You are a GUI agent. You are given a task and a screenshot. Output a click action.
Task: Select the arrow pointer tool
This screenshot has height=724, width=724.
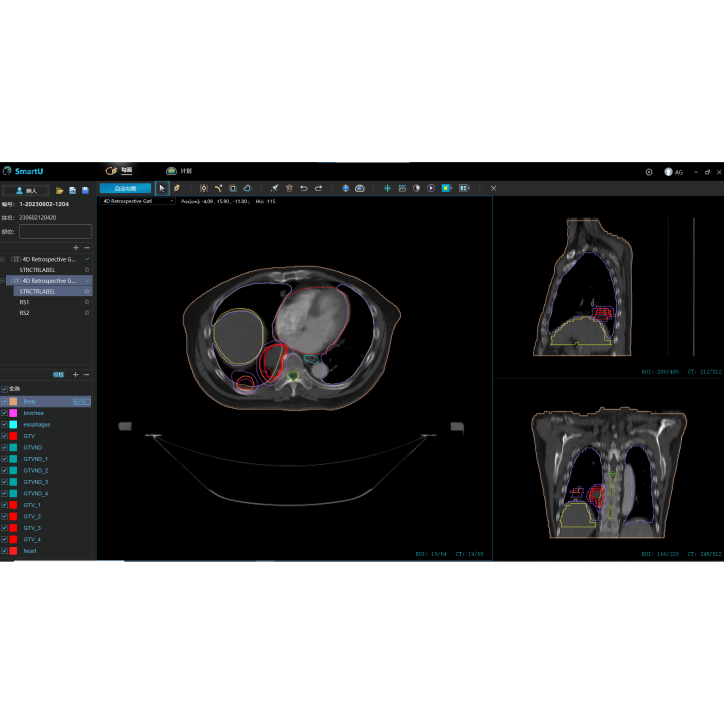click(x=162, y=188)
